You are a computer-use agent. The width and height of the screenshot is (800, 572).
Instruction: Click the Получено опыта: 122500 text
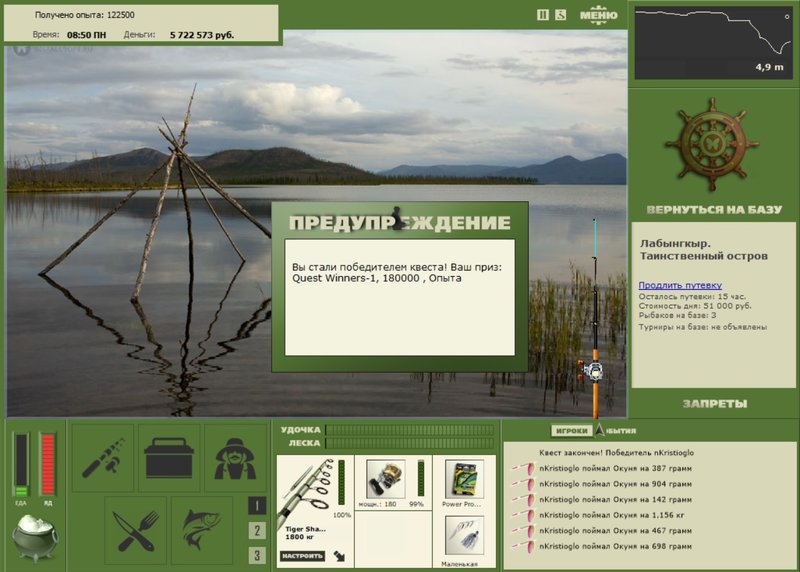pyautogui.click(x=85, y=15)
